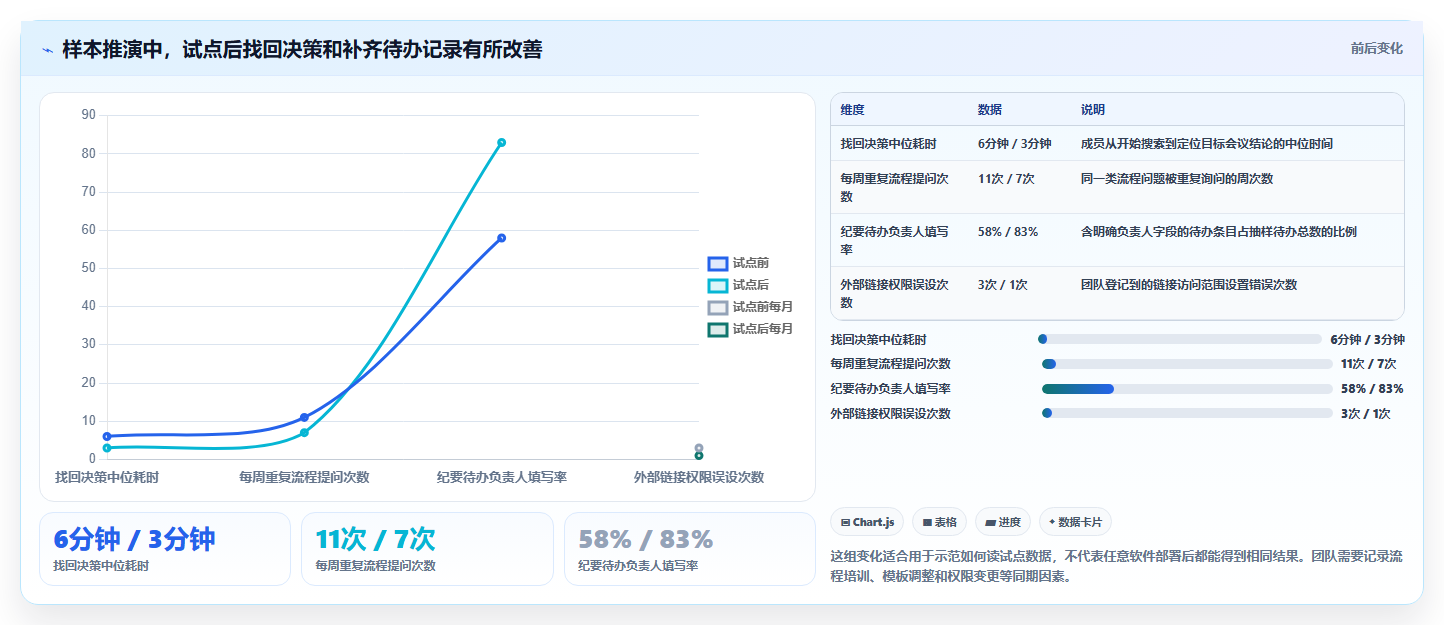The height and width of the screenshot is (625, 1444).
Task: Toggle the 试点前 legend series
Action: [x=738, y=263]
